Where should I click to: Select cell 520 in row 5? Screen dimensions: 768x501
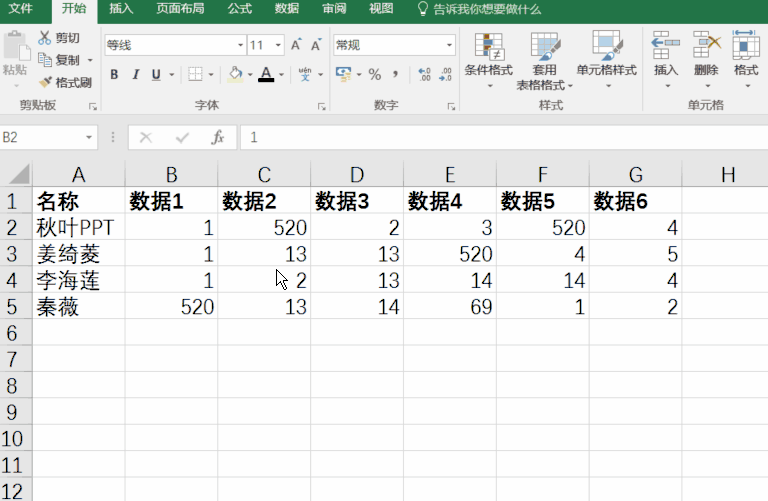171,307
